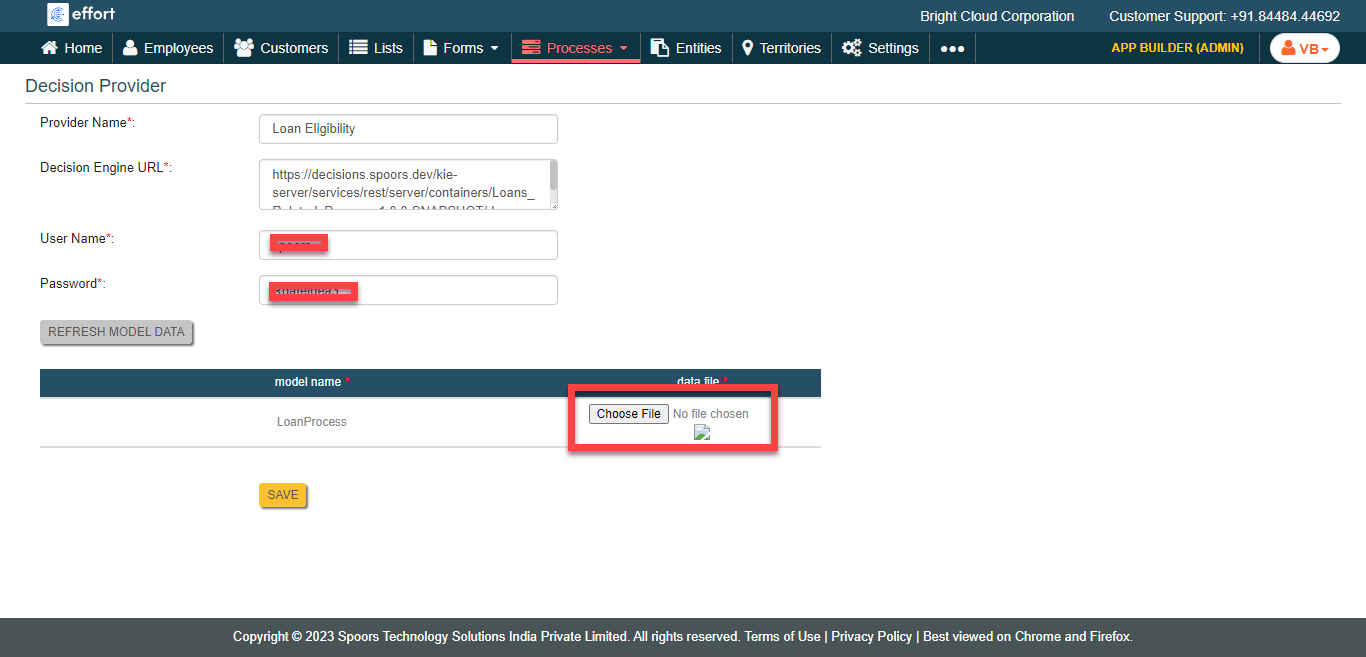Click the effort logo icon

point(58,14)
